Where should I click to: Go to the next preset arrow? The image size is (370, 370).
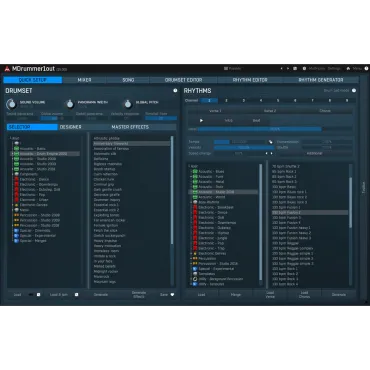coord(288,68)
